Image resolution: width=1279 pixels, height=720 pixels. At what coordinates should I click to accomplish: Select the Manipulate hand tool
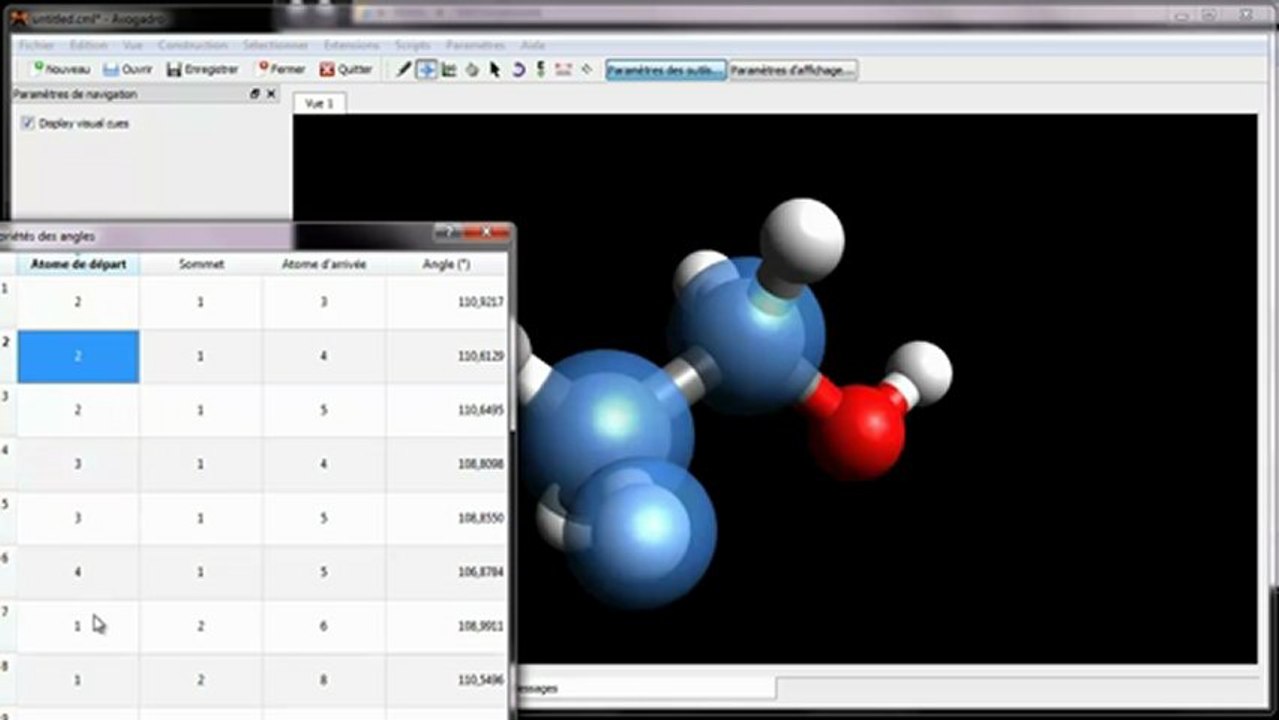pos(472,70)
